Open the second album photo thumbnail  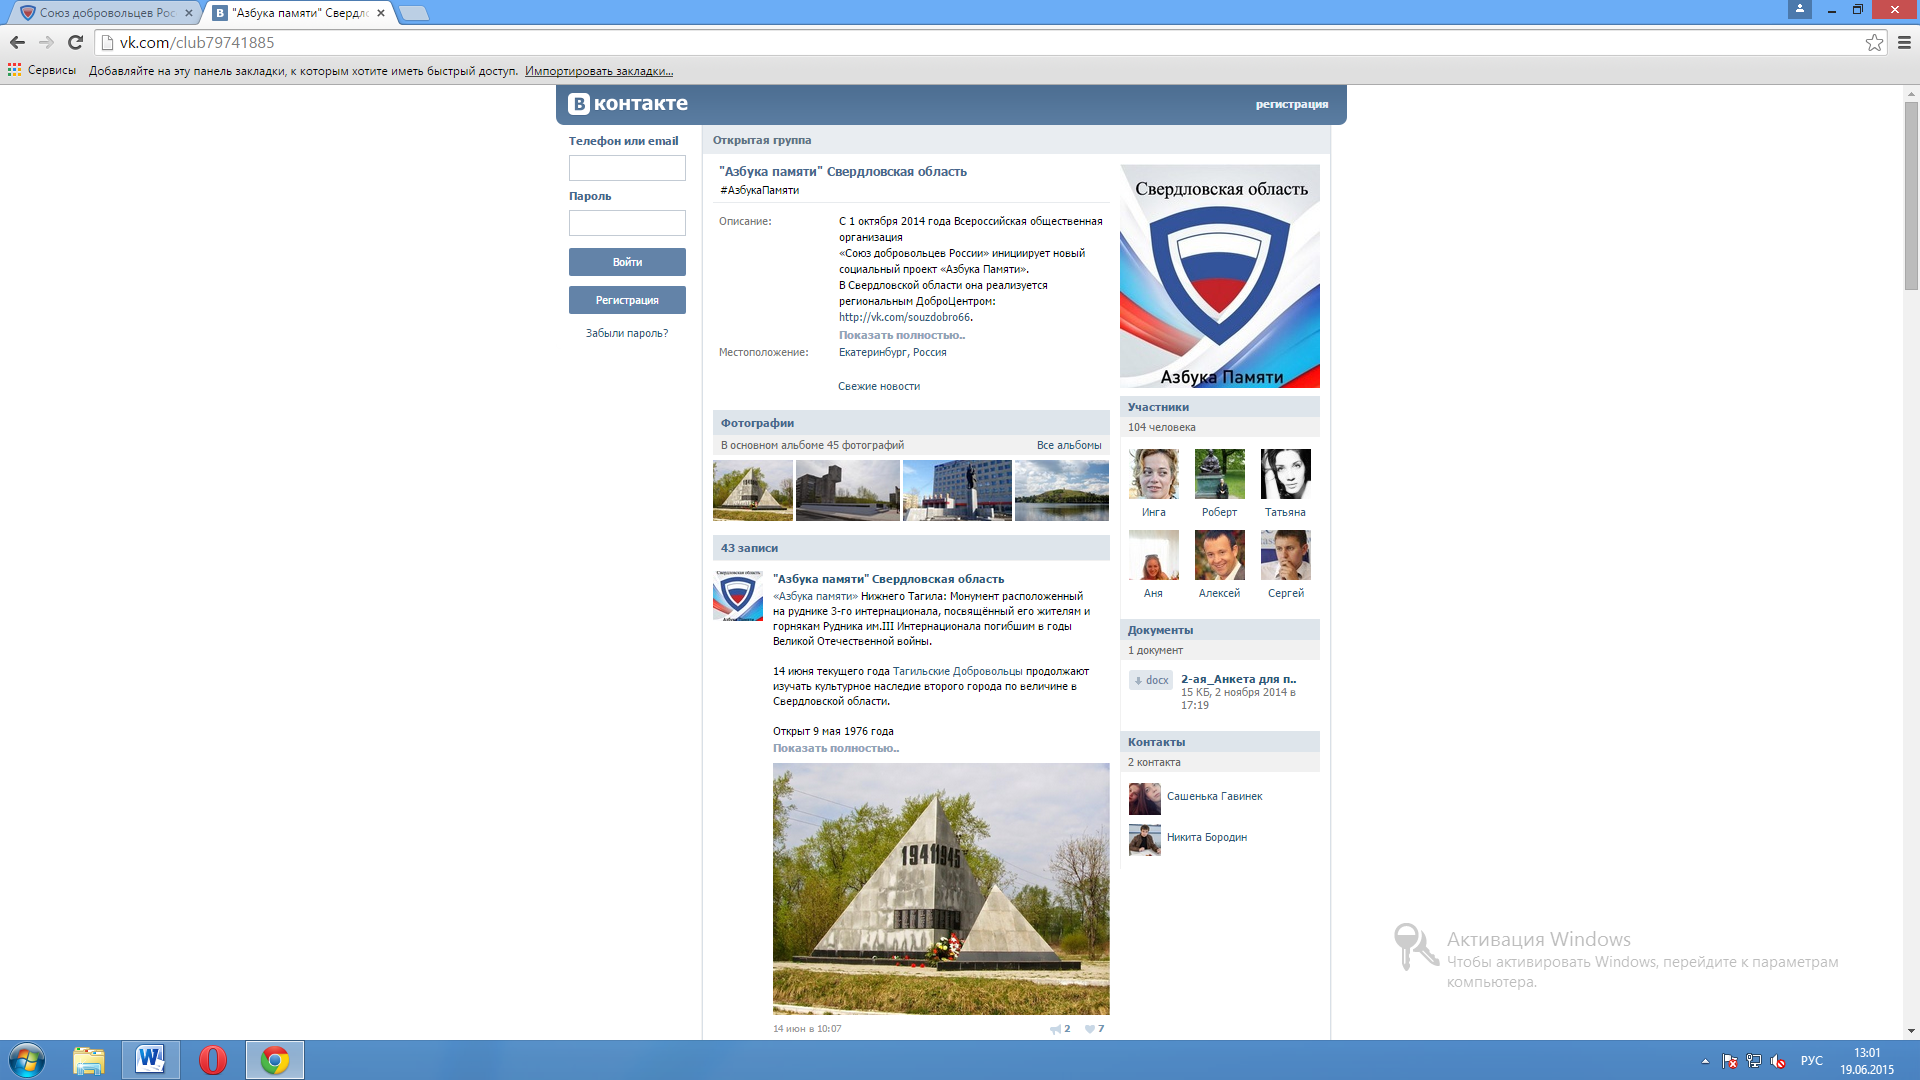coord(848,490)
